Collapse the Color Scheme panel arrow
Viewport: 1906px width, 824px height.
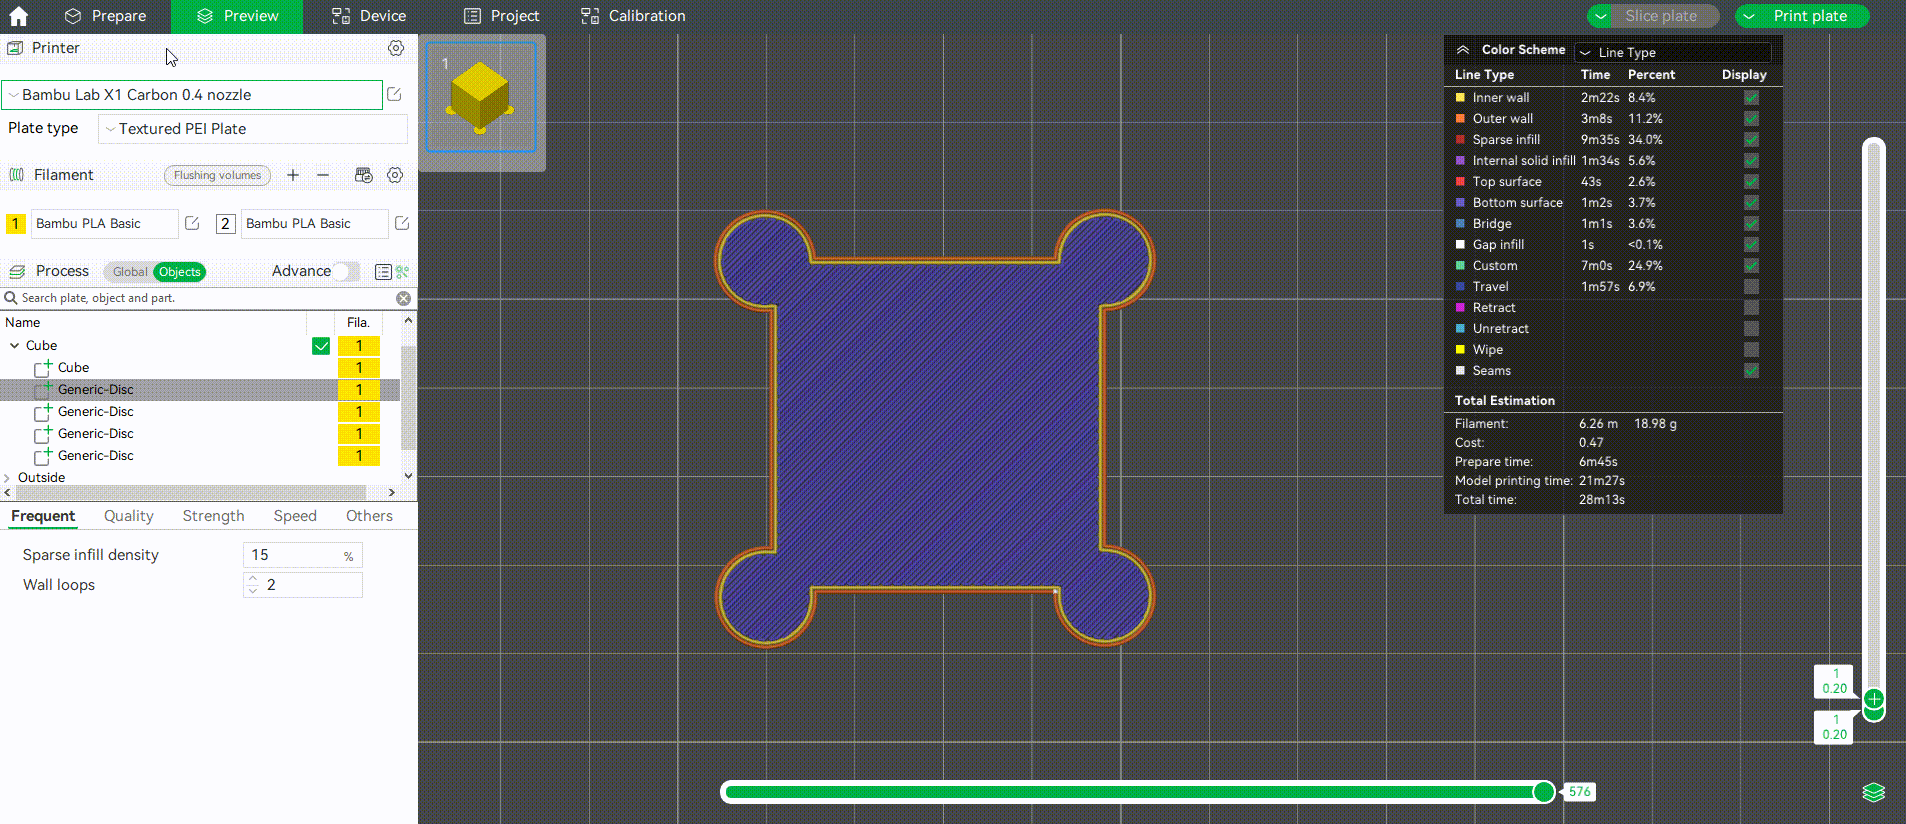(x=1463, y=50)
